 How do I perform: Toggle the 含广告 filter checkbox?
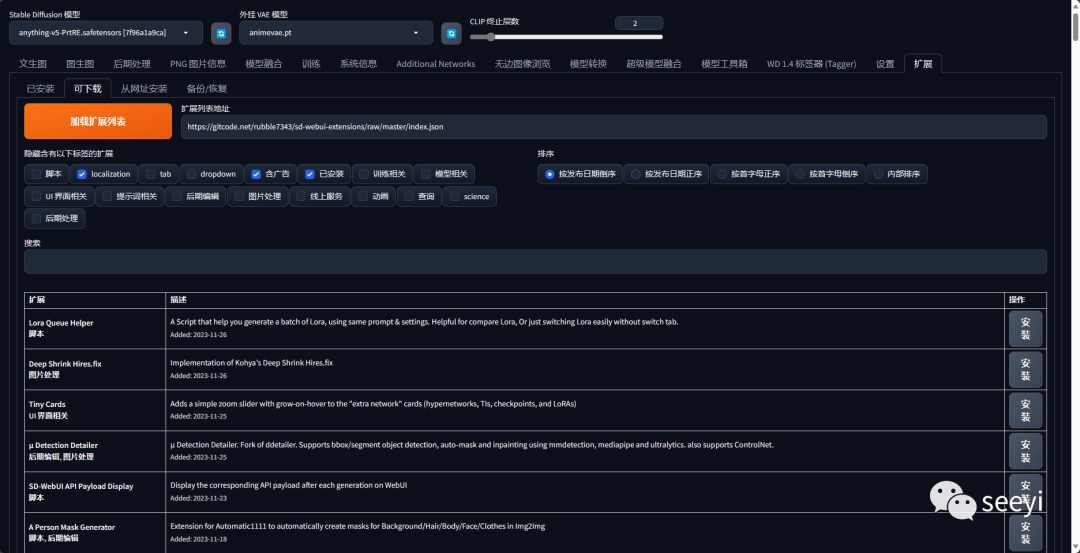[x=257, y=174]
